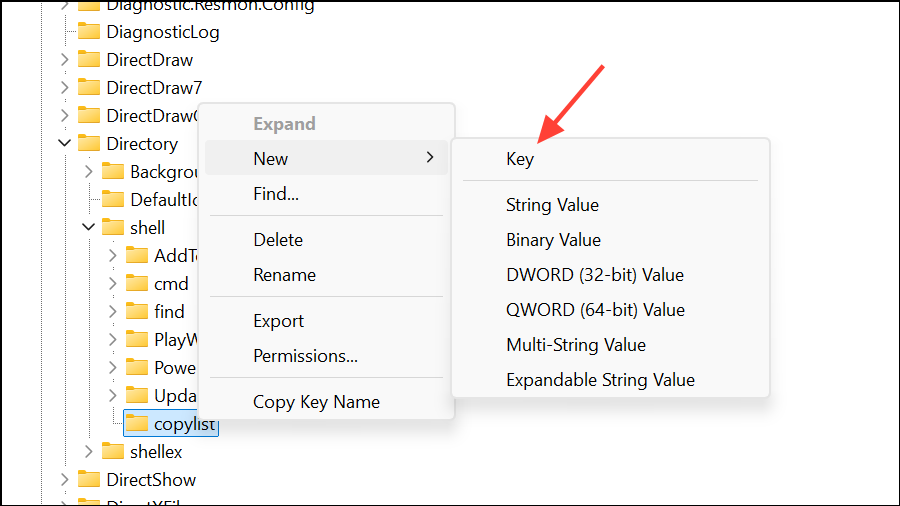The image size is (900, 506).
Task: Click the copylist folder icon
Action: 137,424
